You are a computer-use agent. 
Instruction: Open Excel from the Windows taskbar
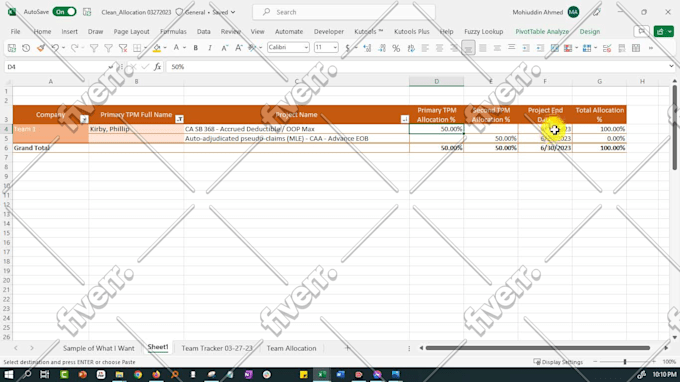tap(322, 375)
